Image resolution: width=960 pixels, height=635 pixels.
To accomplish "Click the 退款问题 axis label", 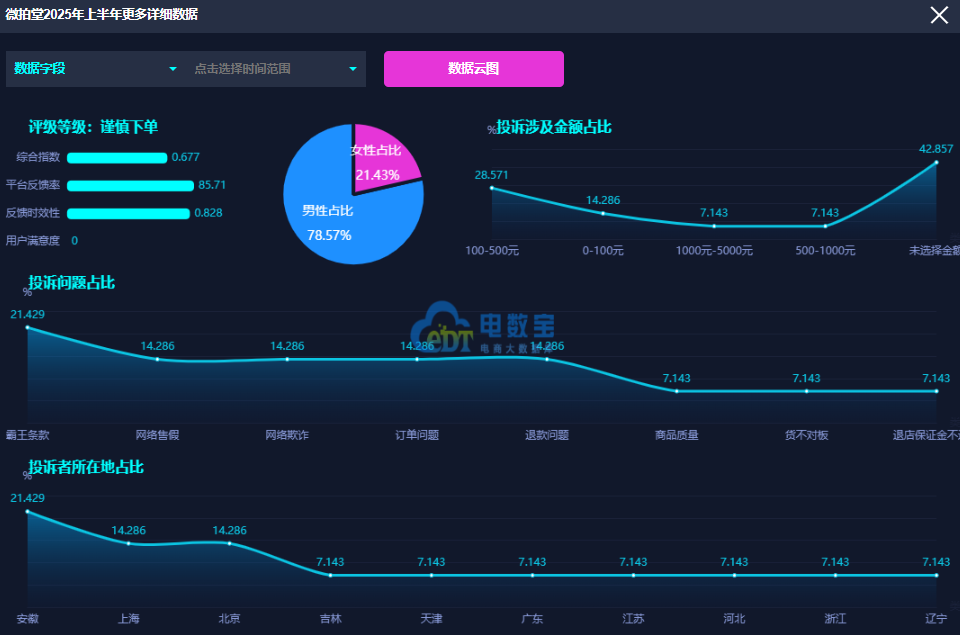I will (x=547, y=435).
